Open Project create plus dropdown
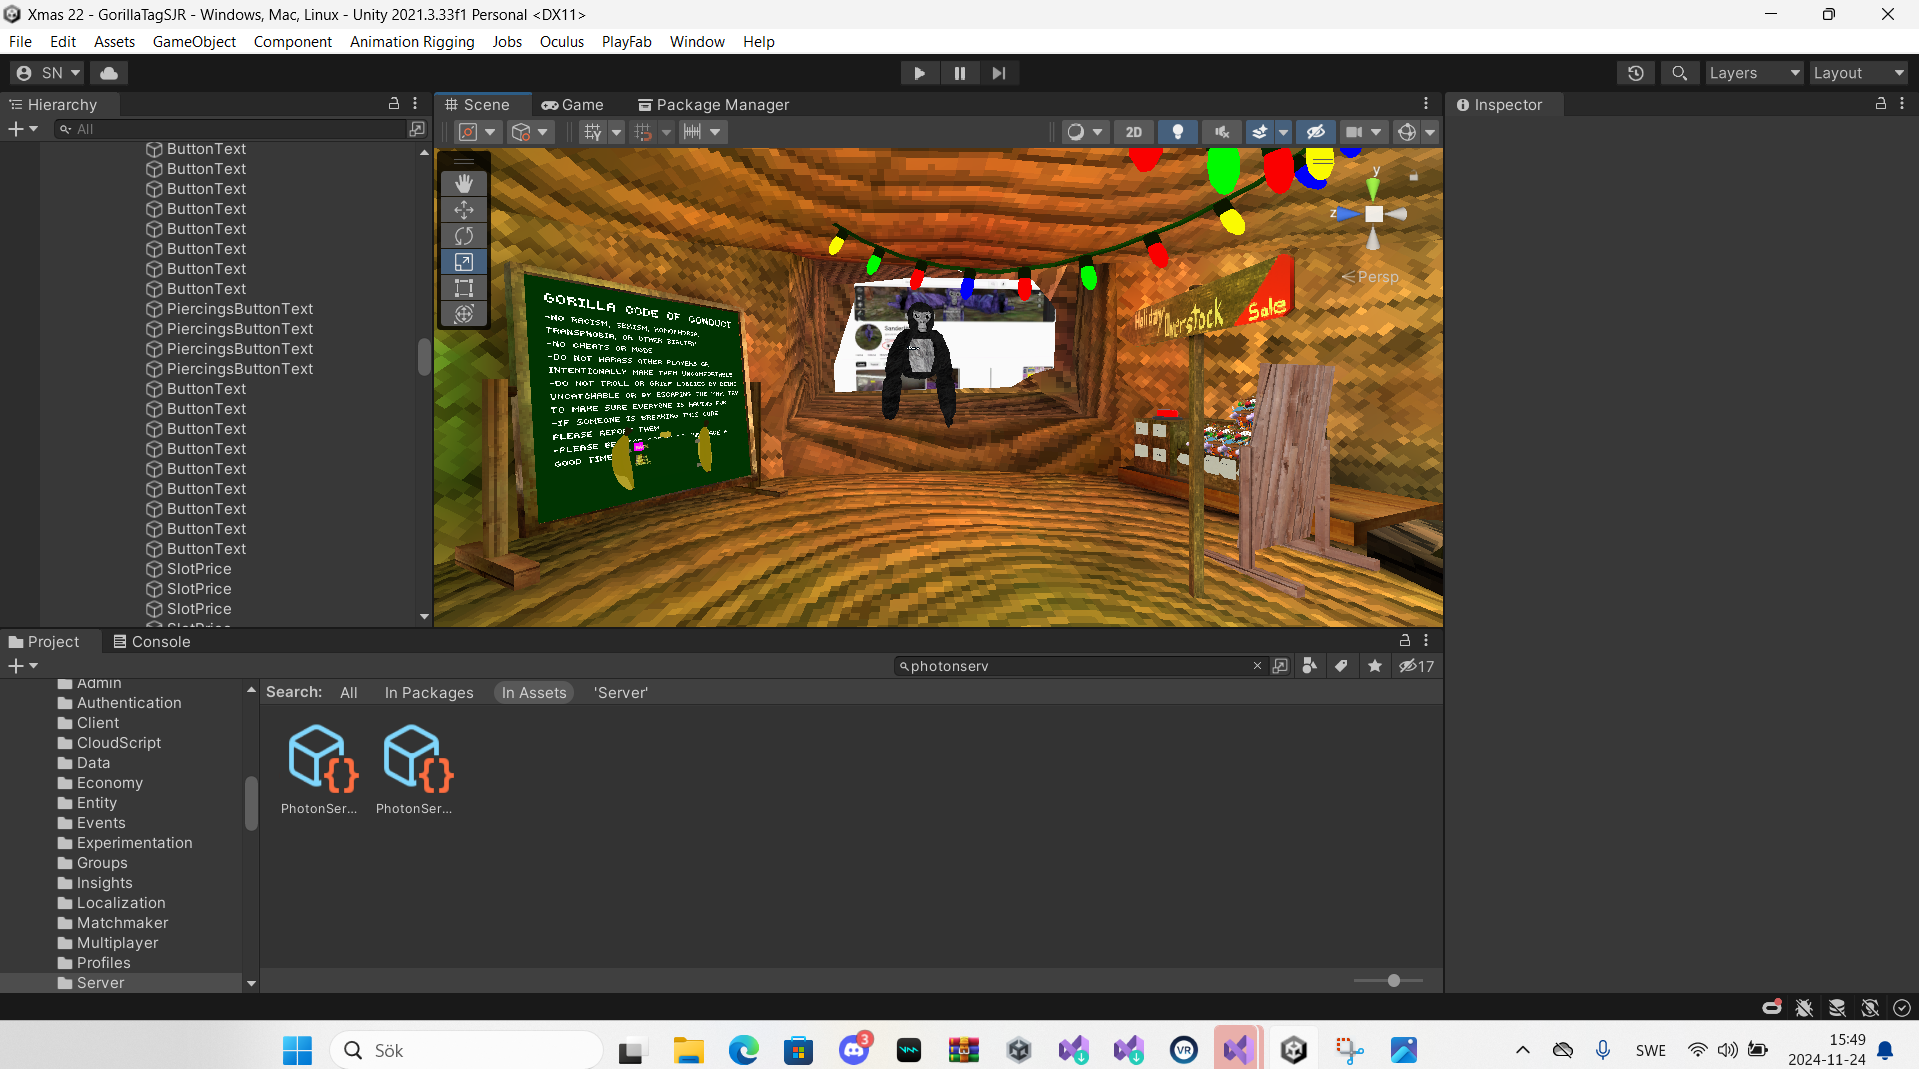 [23, 666]
